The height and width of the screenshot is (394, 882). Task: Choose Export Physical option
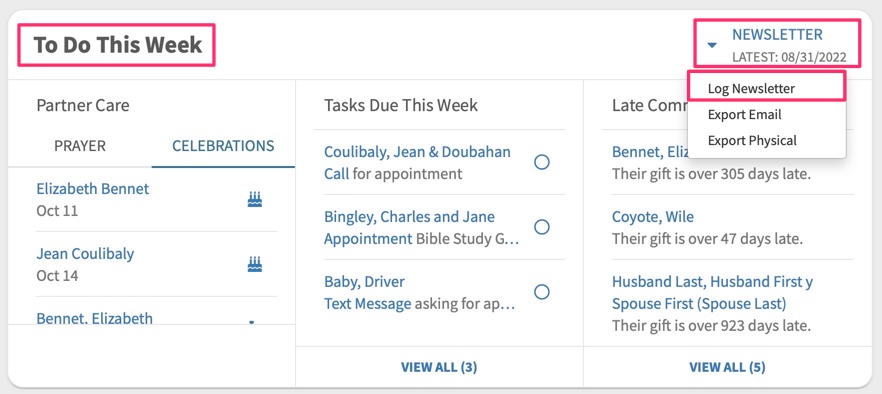(752, 141)
